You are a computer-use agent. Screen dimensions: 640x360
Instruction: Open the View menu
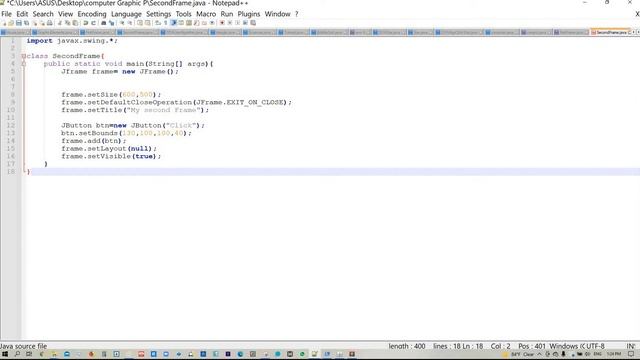65,14
